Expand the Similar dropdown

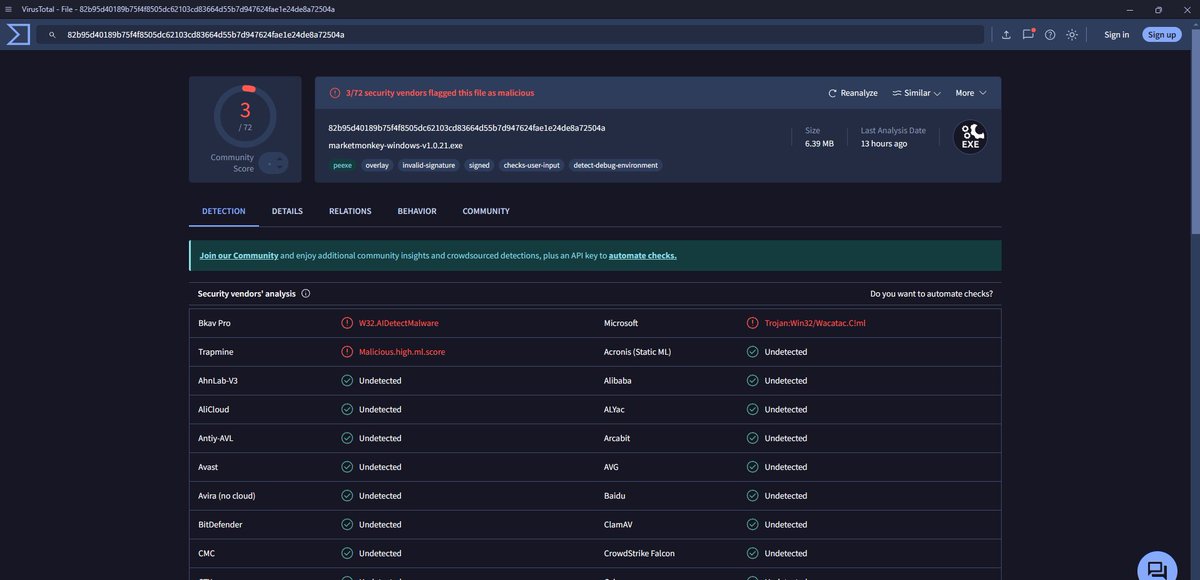pyautogui.click(x=917, y=93)
